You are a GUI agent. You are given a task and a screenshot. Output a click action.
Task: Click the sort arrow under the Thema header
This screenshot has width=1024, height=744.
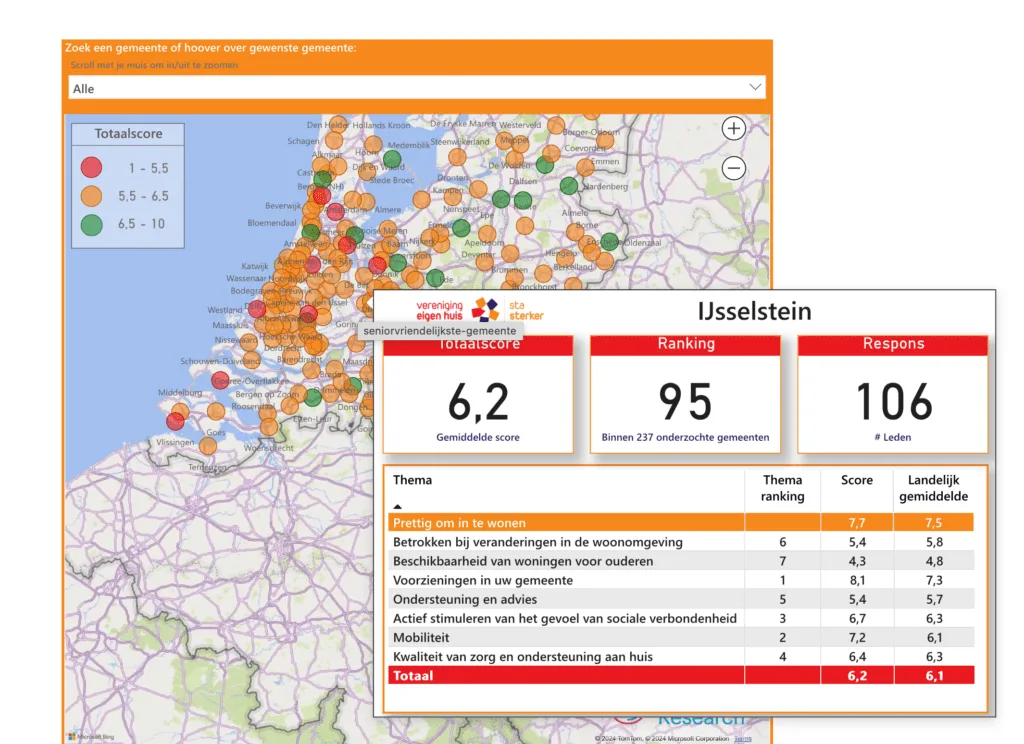click(x=397, y=506)
